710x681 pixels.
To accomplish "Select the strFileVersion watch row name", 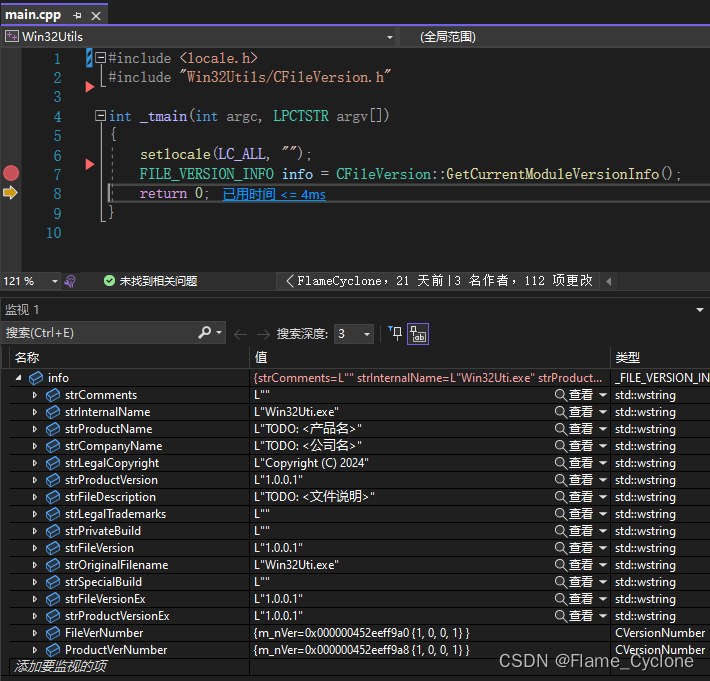I will click(x=99, y=548).
